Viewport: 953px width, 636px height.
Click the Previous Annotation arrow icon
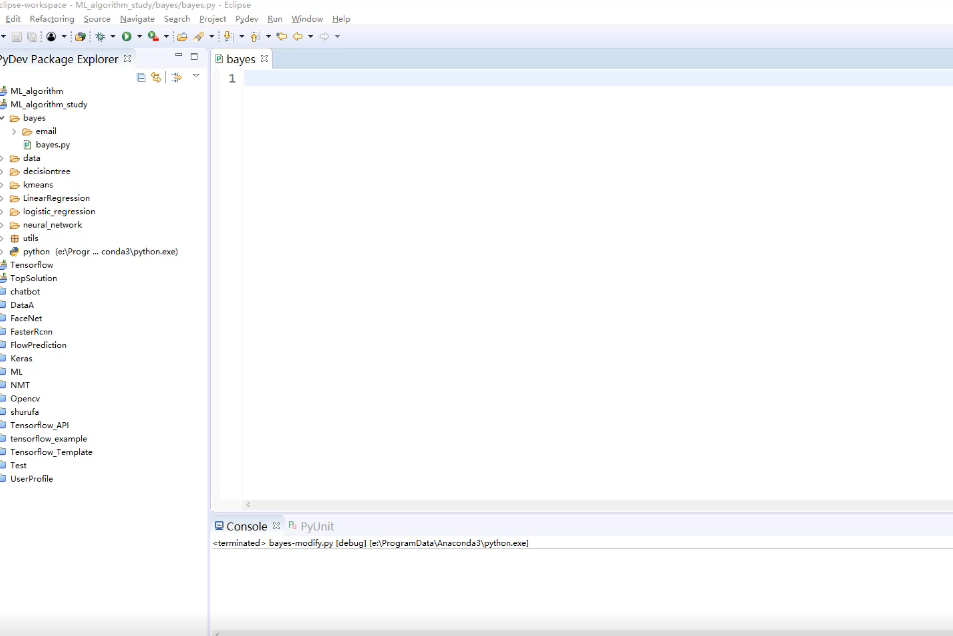click(x=255, y=37)
